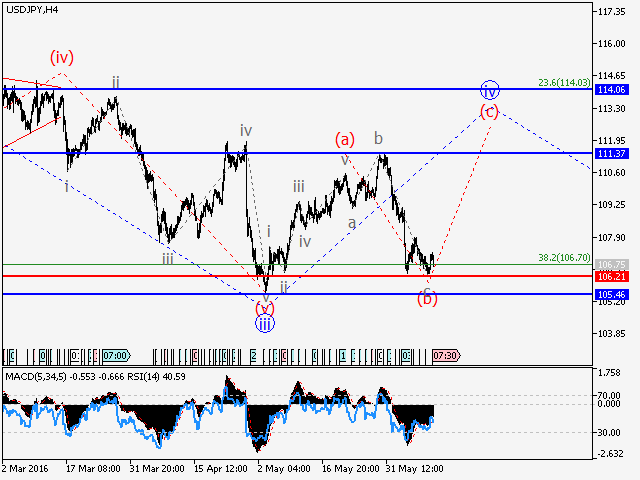Viewport: 640px width, 480px height.
Task: Select the red (b) wave label
Action: pyautogui.click(x=427, y=299)
